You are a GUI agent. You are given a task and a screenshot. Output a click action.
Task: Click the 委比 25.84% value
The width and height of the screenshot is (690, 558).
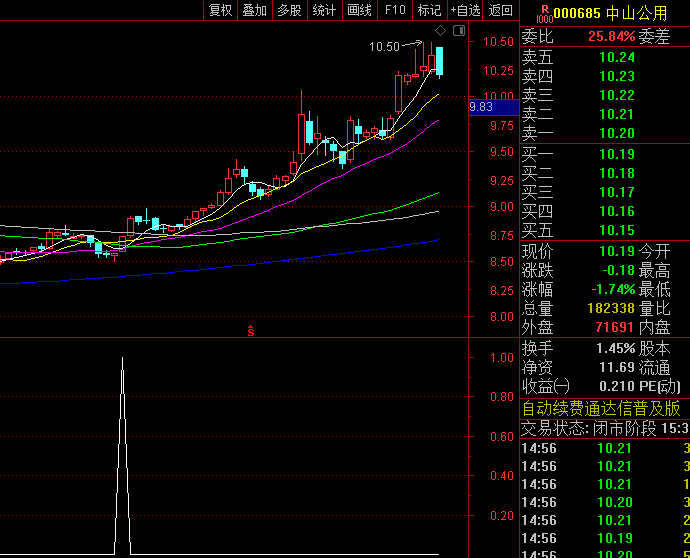(x=612, y=36)
